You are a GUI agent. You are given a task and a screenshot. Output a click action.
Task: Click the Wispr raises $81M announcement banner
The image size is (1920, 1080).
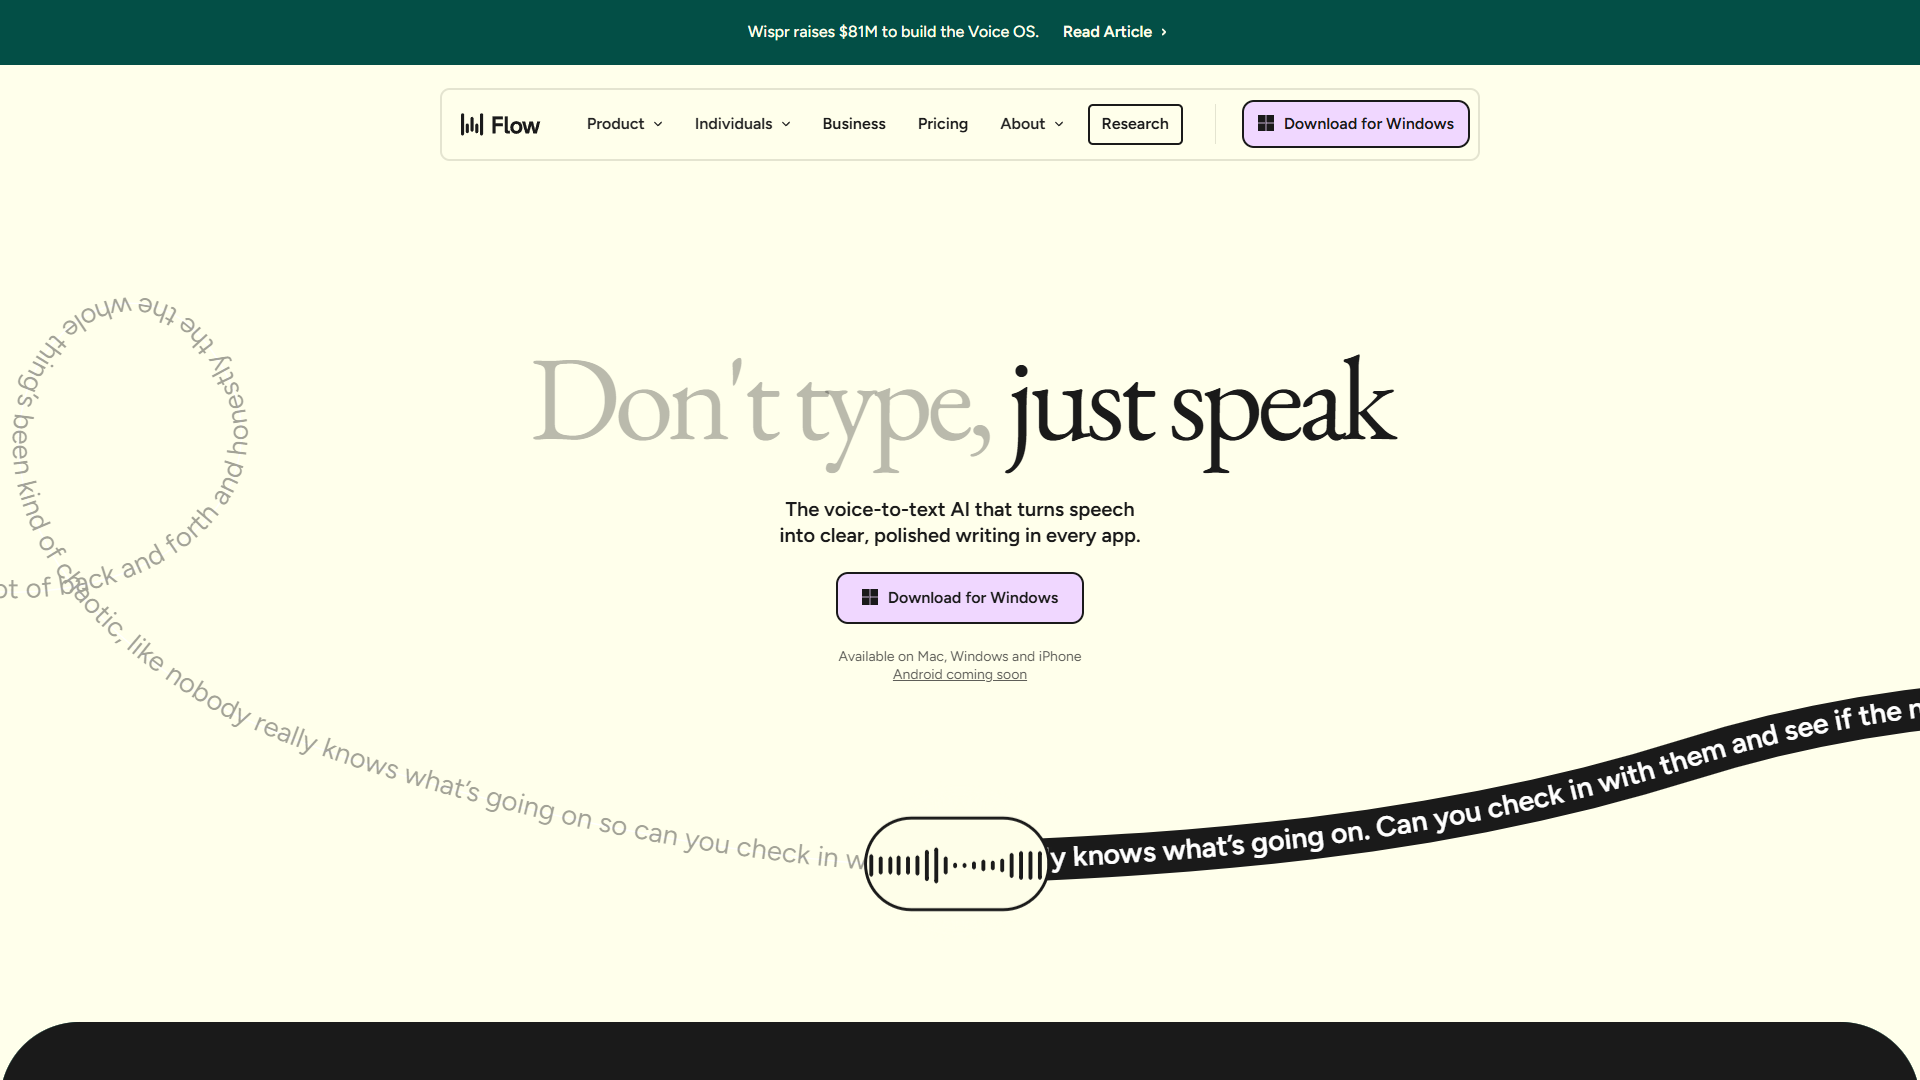(893, 32)
